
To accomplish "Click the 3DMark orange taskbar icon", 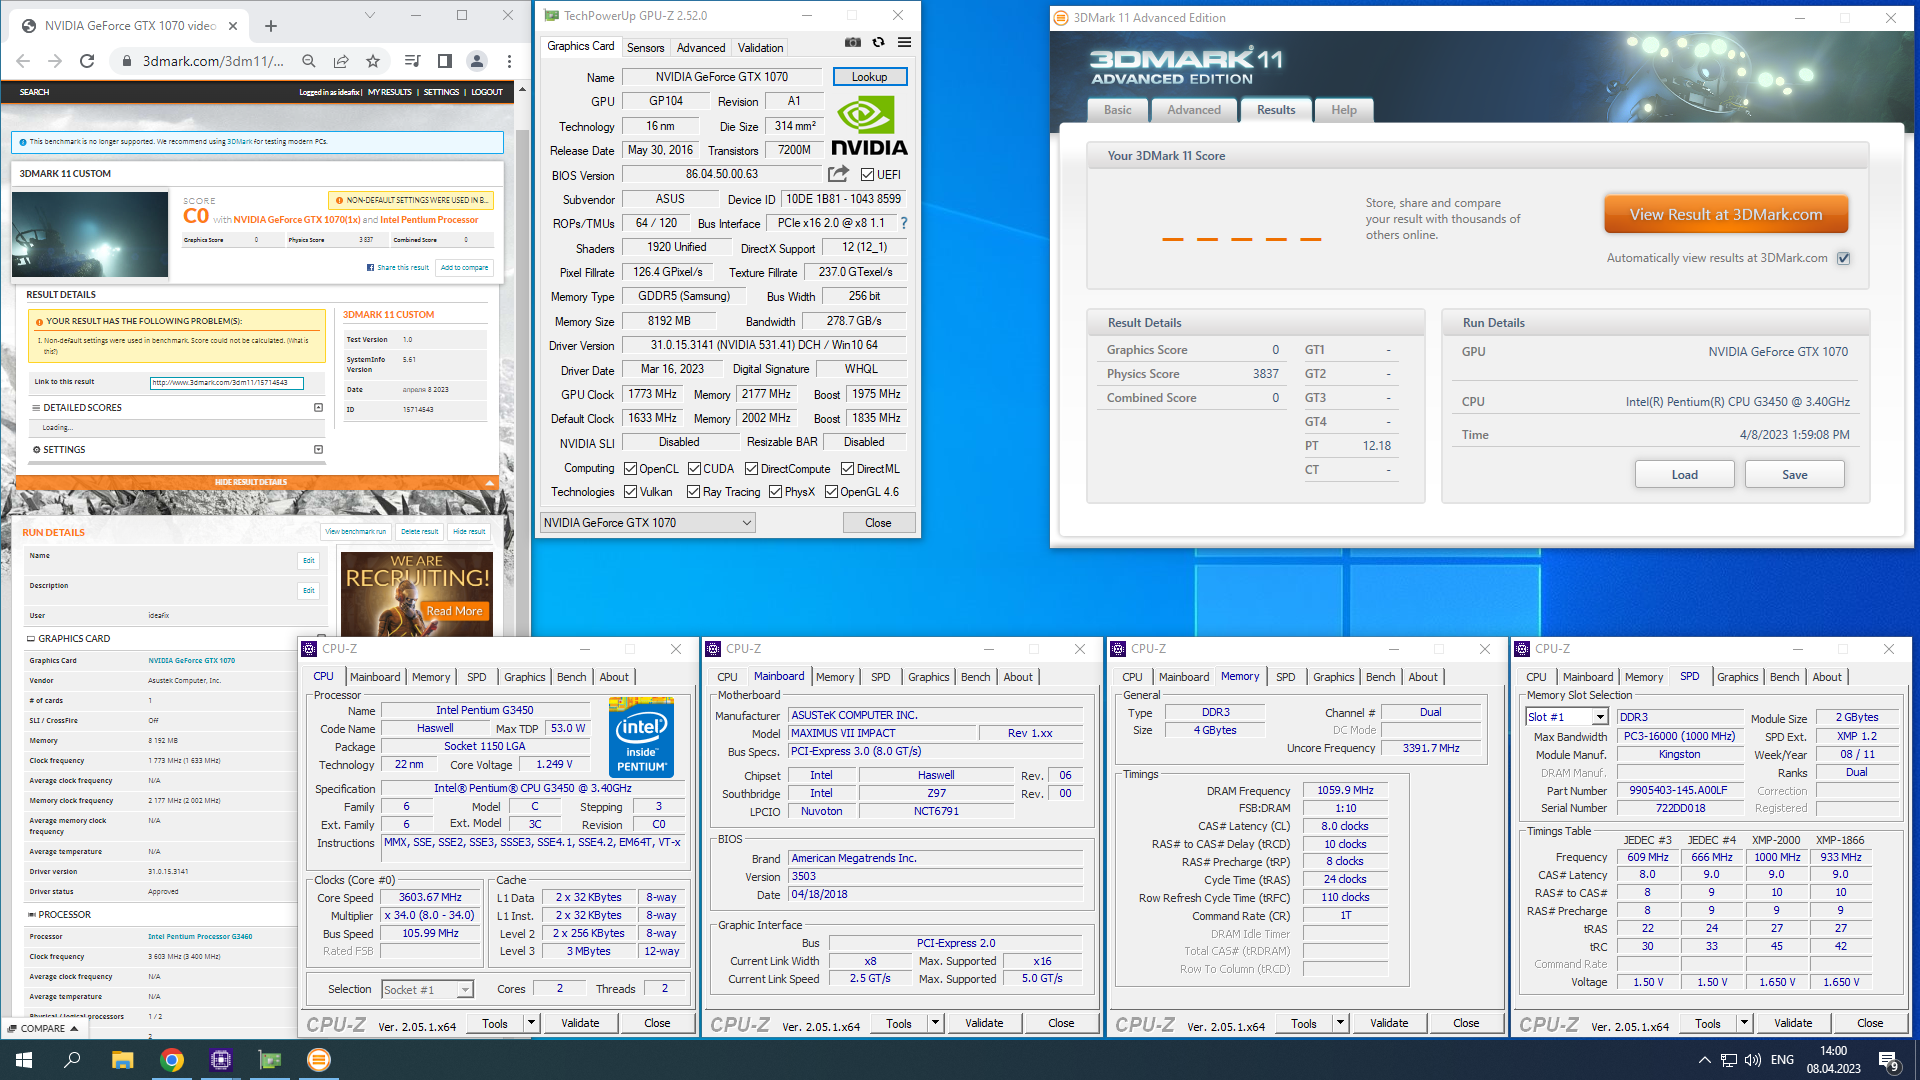I will [x=318, y=1060].
